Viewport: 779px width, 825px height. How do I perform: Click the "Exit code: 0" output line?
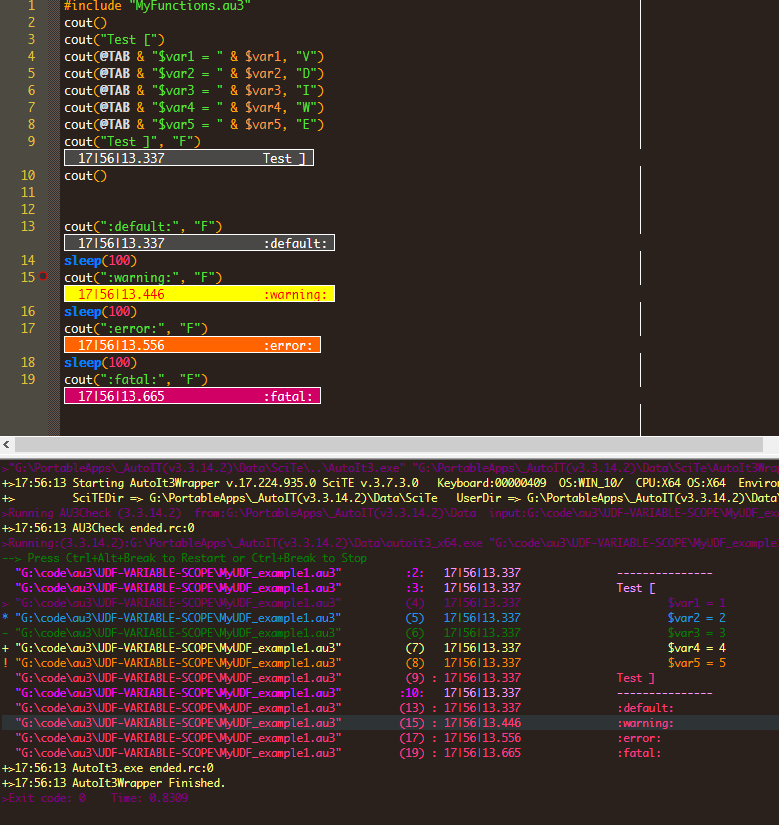point(95,798)
